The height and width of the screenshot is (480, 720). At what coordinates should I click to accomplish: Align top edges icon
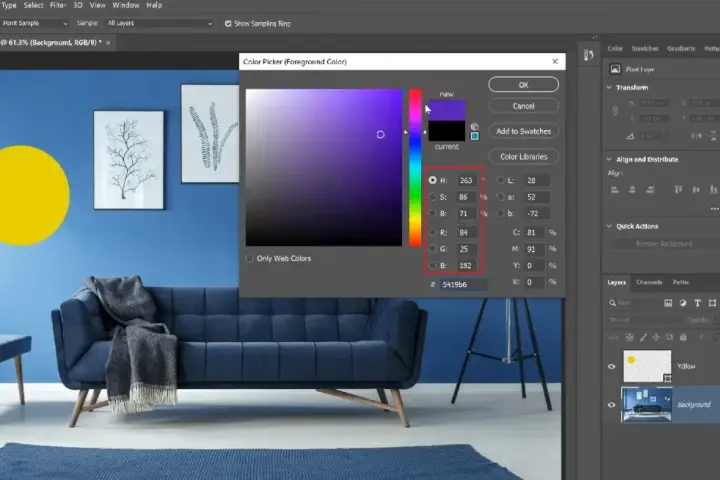point(678,189)
